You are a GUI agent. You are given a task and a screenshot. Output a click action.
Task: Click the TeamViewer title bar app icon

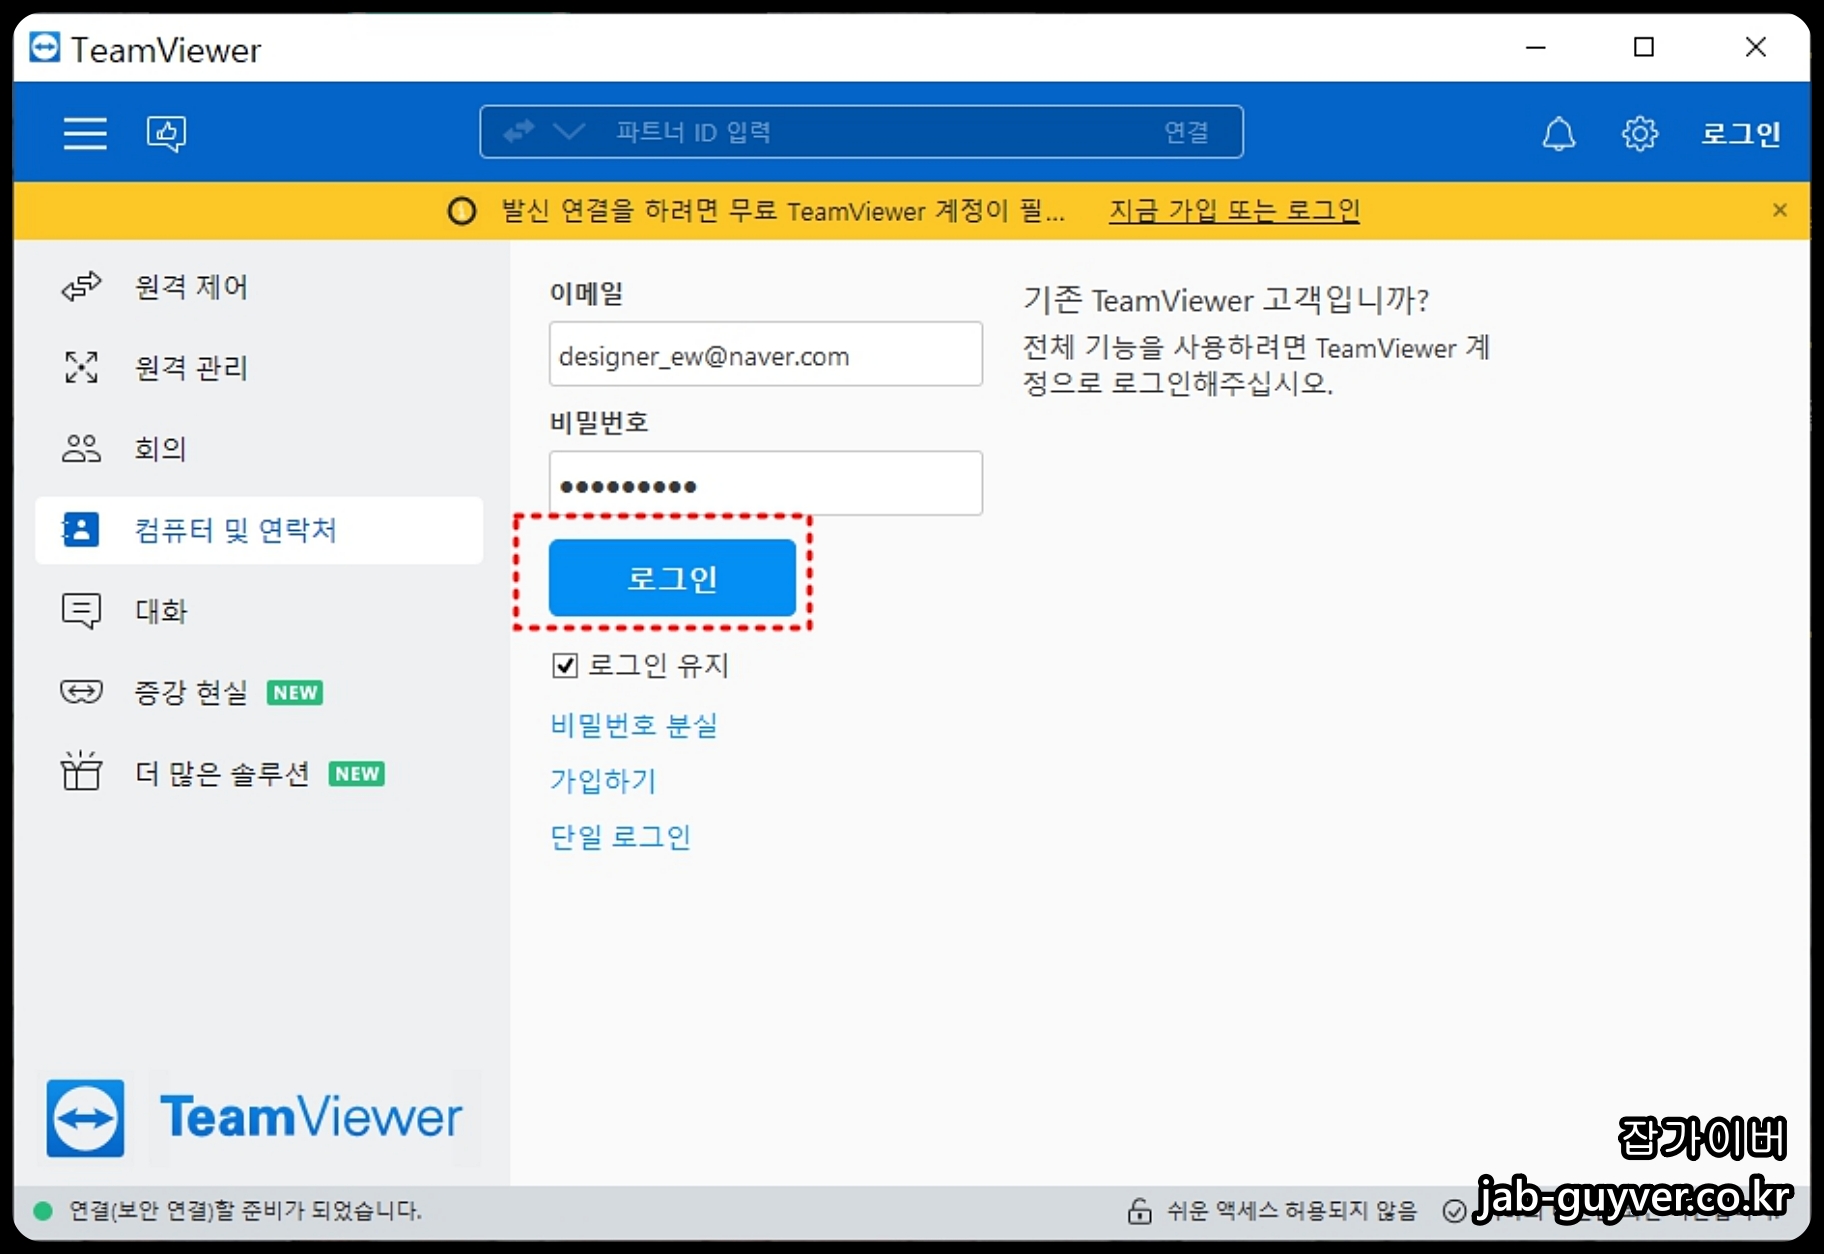click(x=44, y=47)
